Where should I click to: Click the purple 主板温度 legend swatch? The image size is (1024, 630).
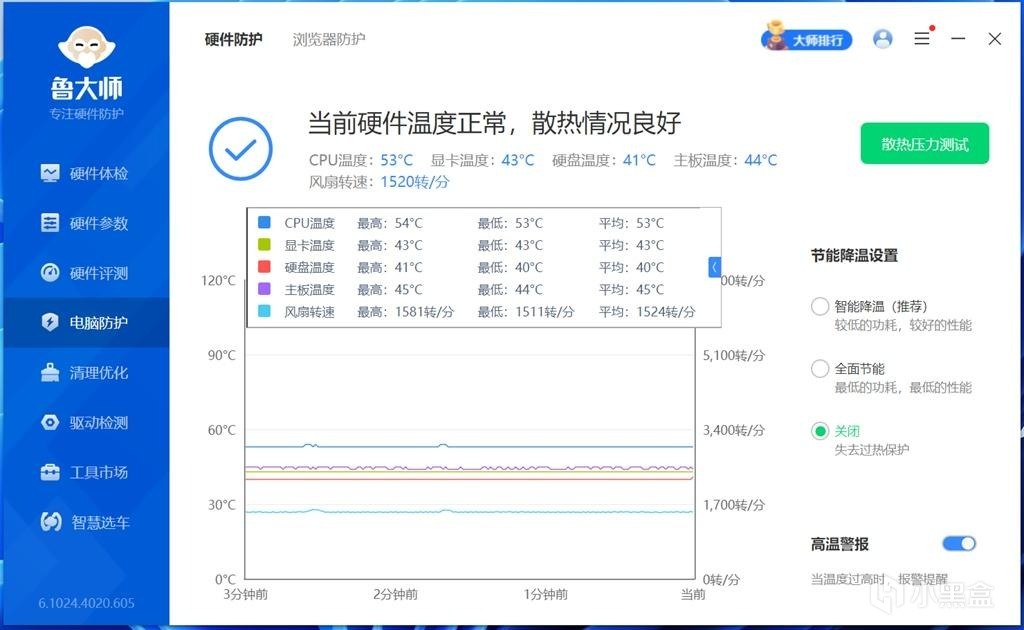coord(264,289)
